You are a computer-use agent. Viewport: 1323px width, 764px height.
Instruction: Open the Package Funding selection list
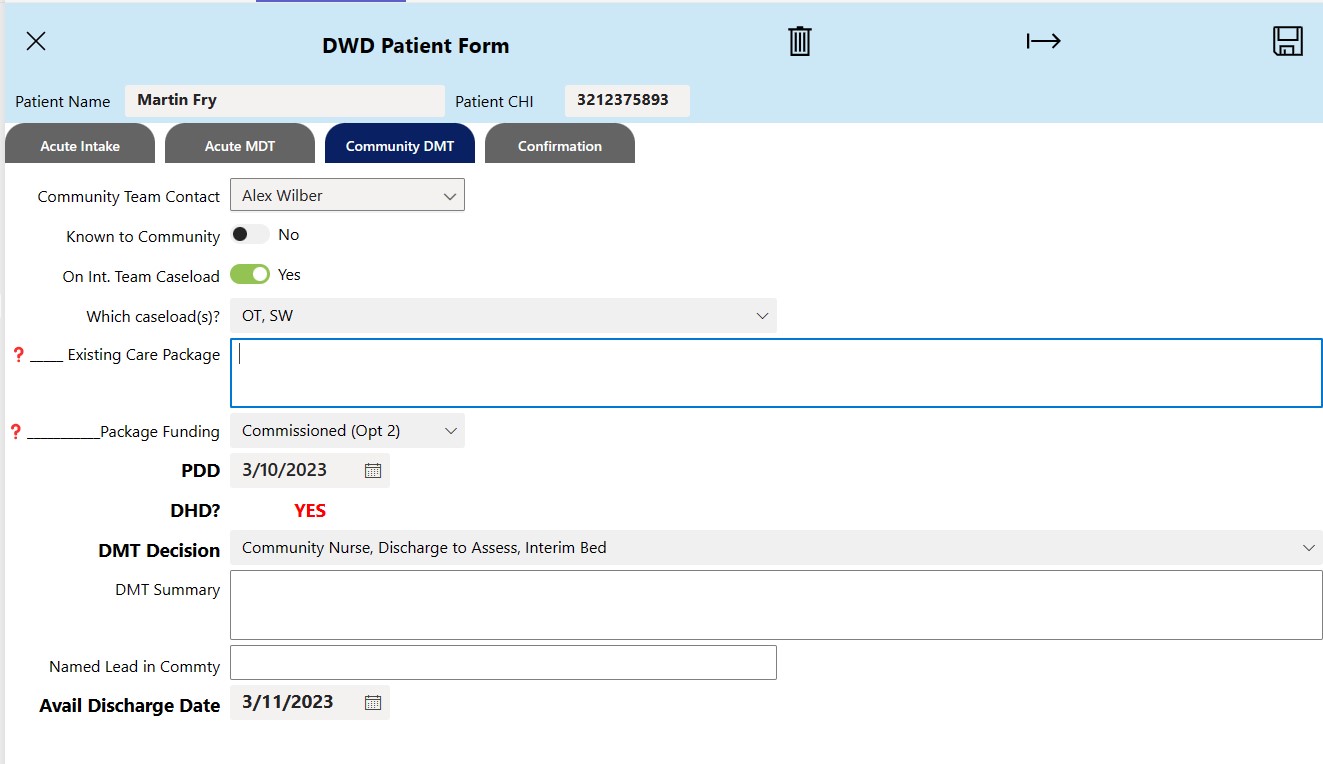coord(347,430)
